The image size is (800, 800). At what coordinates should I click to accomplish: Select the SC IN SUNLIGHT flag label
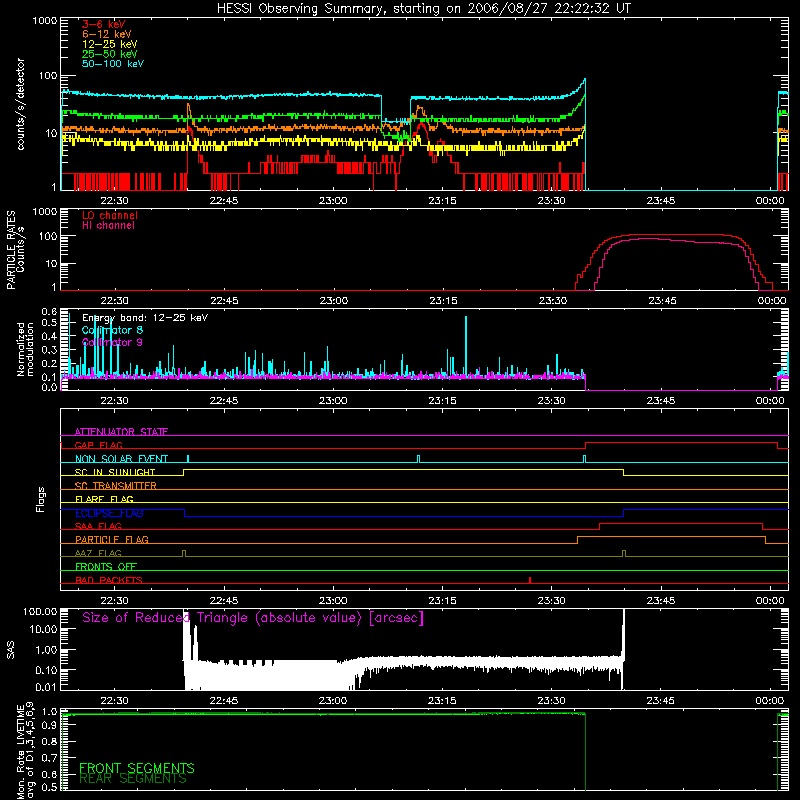[x=115, y=472]
